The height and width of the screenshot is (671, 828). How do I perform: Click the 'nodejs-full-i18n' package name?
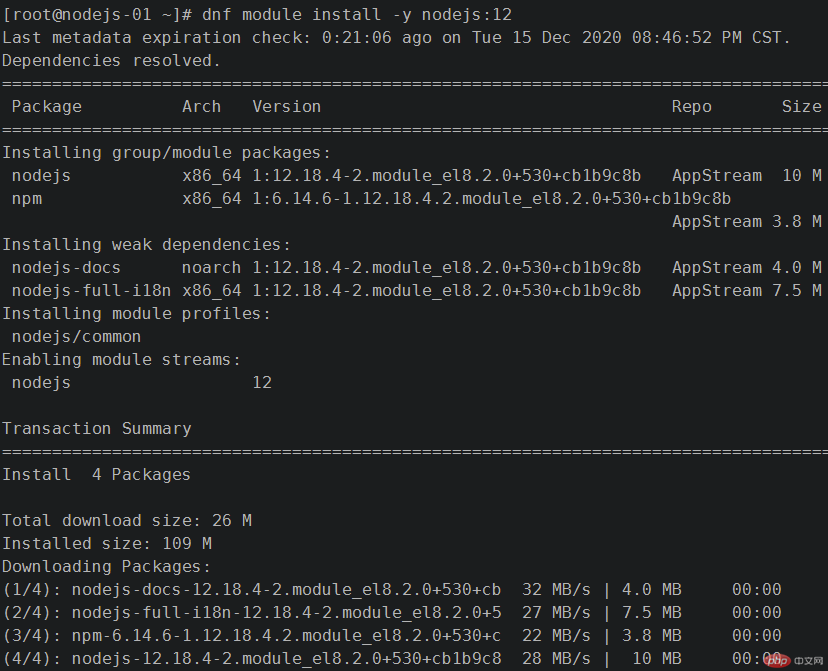click(x=91, y=291)
